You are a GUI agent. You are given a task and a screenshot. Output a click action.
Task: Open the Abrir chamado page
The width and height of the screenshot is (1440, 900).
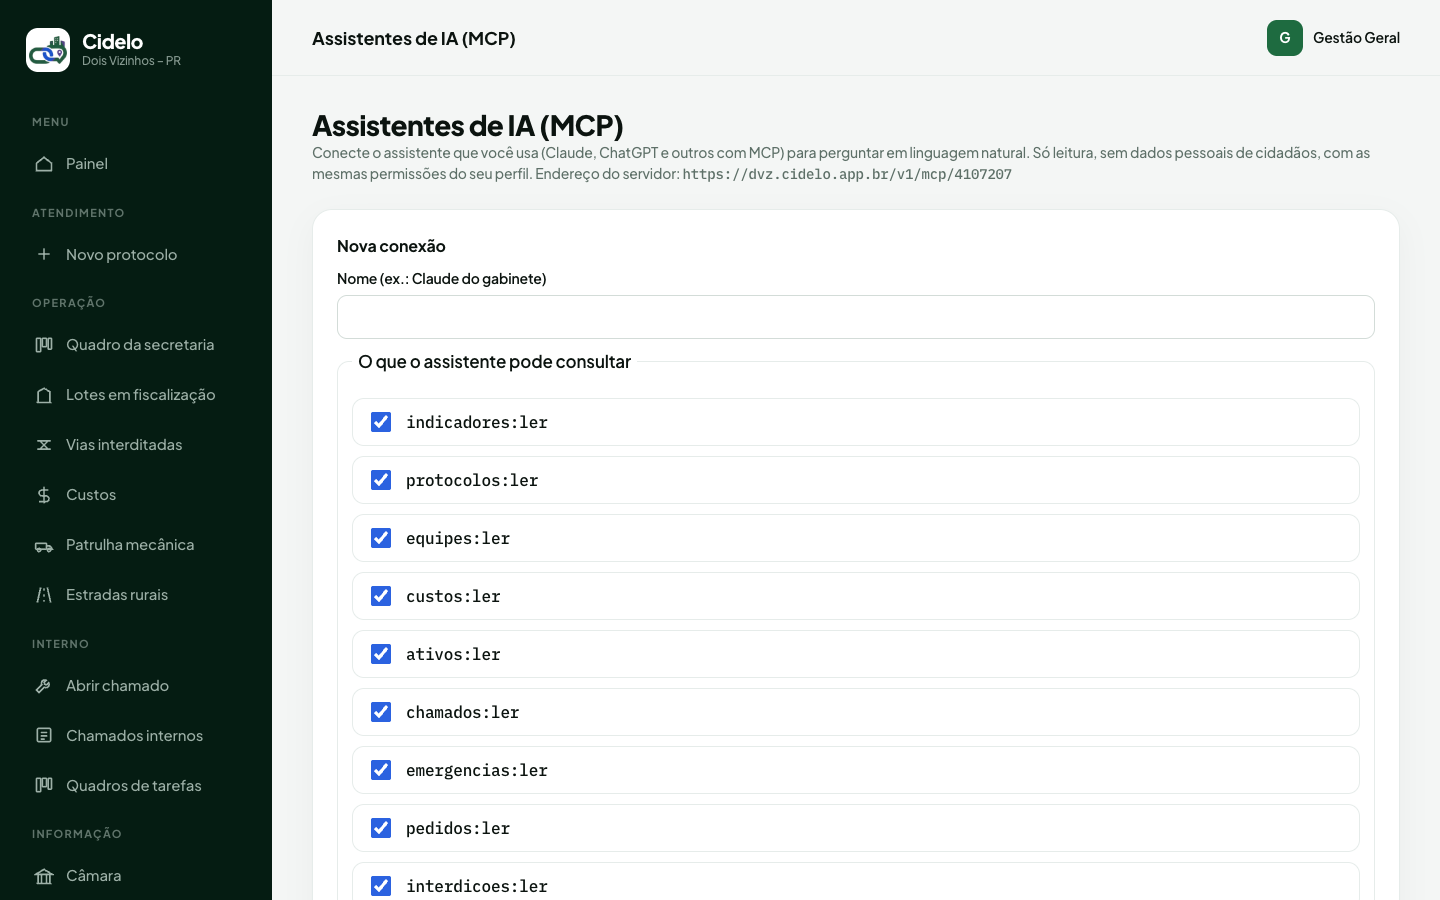click(x=136, y=685)
